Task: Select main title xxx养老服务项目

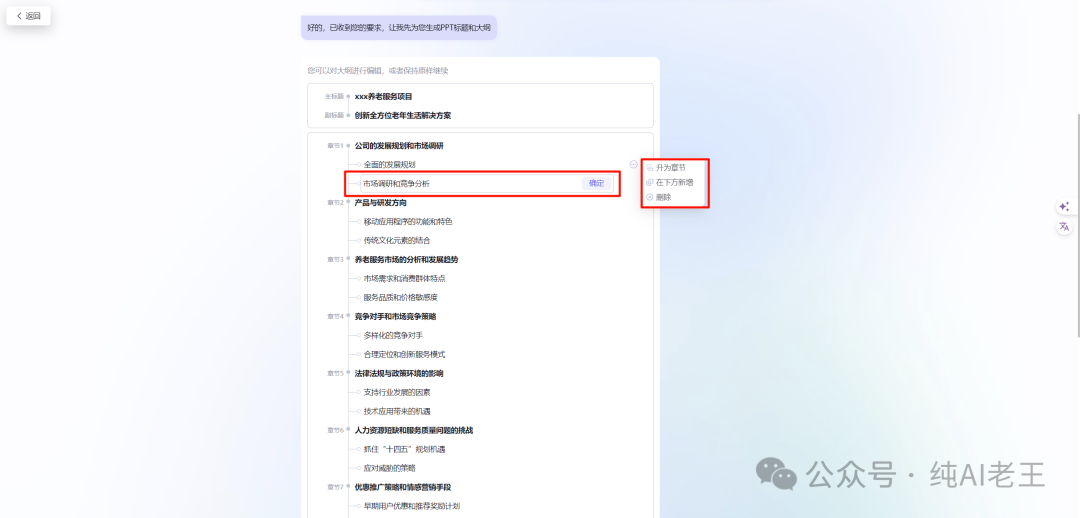Action: [x=384, y=96]
